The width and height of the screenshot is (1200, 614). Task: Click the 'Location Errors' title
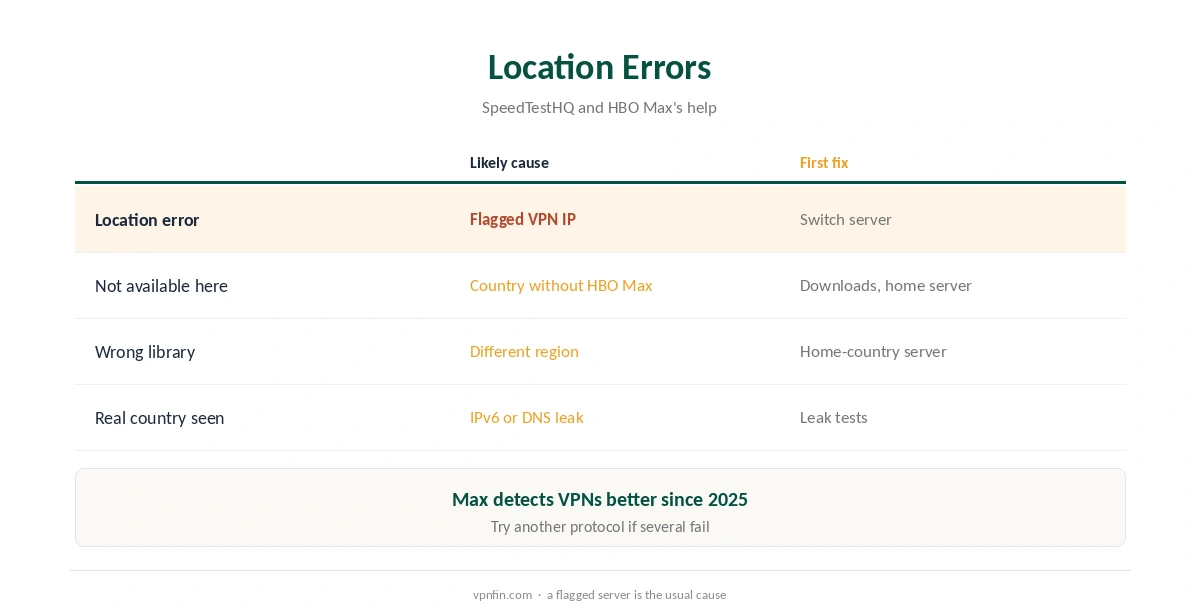click(599, 67)
